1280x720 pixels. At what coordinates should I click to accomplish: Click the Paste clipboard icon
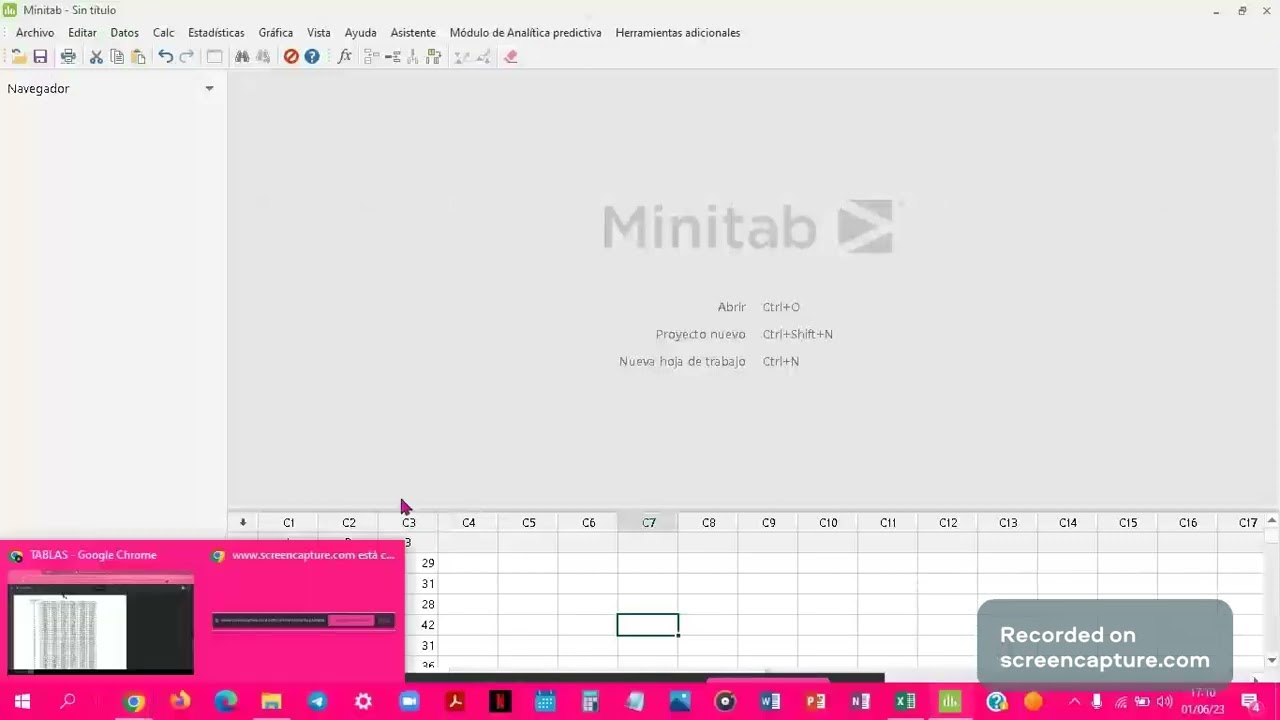pyautogui.click(x=138, y=57)
